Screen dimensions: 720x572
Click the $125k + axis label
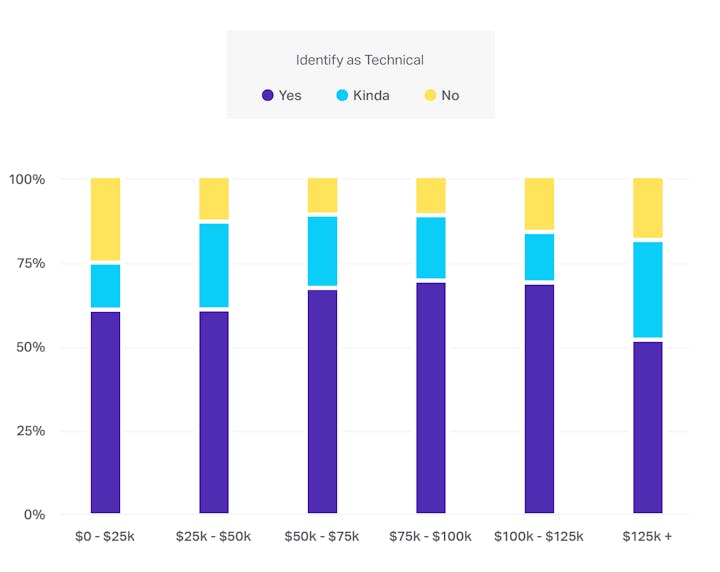coord(648,536)
